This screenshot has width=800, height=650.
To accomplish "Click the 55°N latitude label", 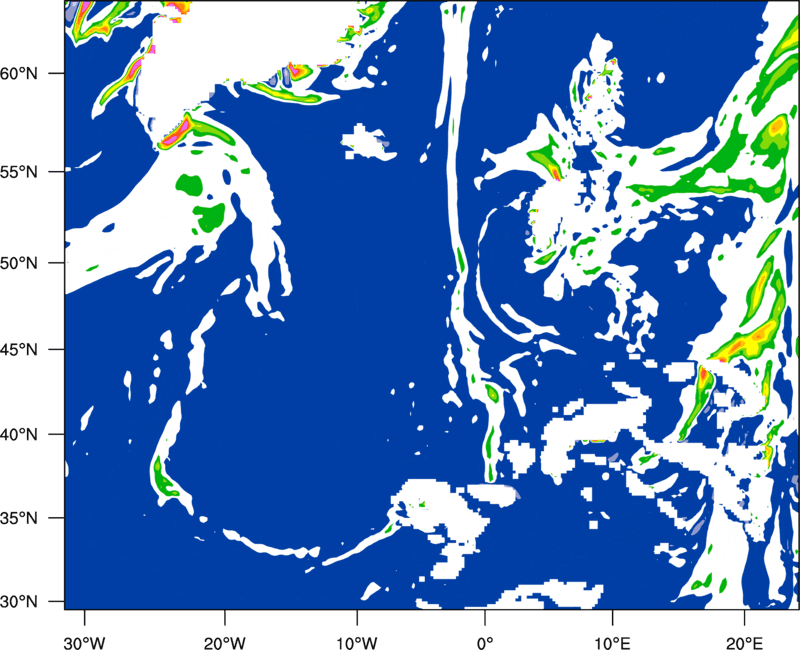I will tap(19, 172).
